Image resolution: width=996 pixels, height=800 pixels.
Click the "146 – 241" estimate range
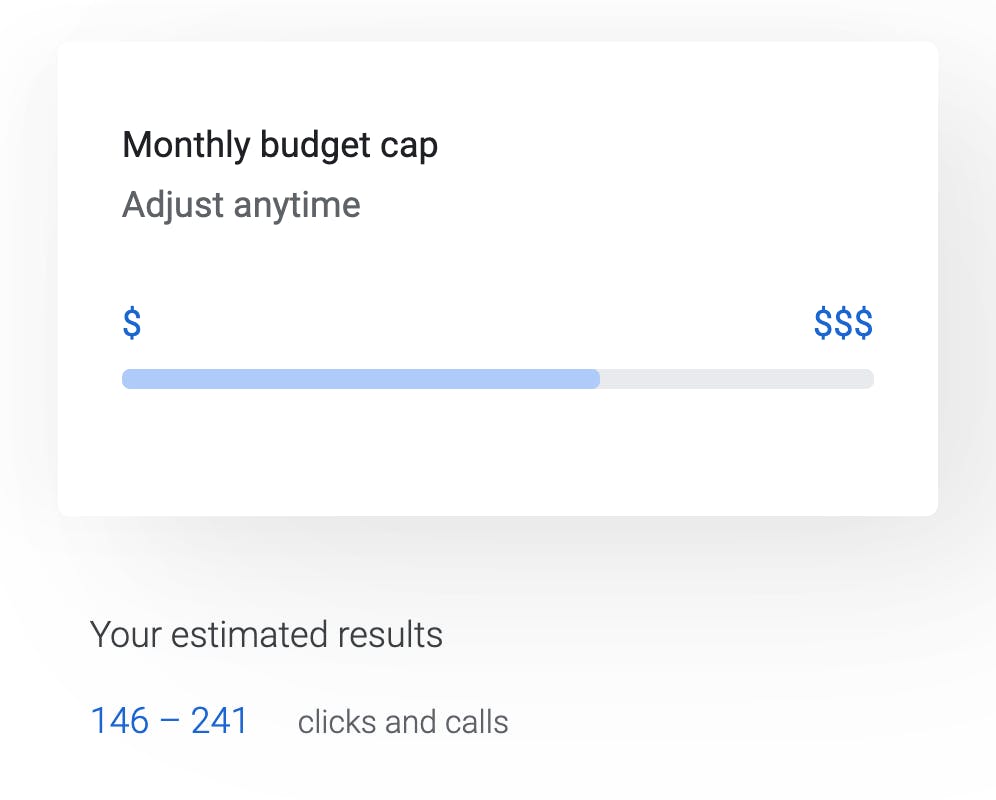point(169,721)
